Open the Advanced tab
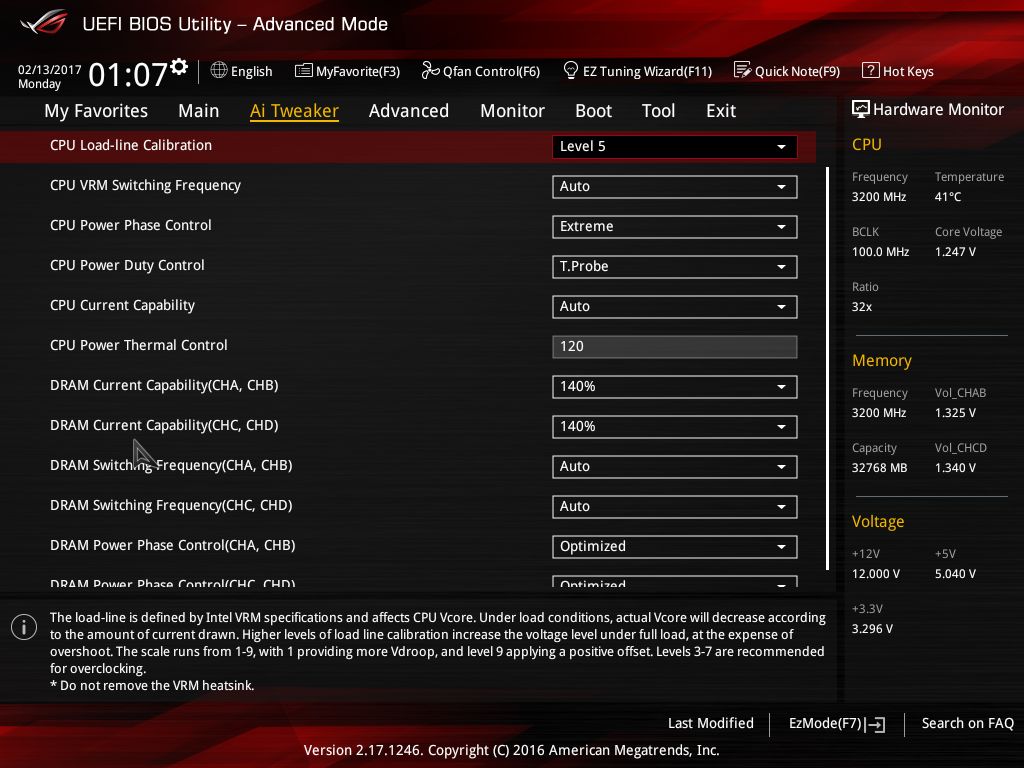Viewport: 1024px width, 768px height. coord(409,111)
